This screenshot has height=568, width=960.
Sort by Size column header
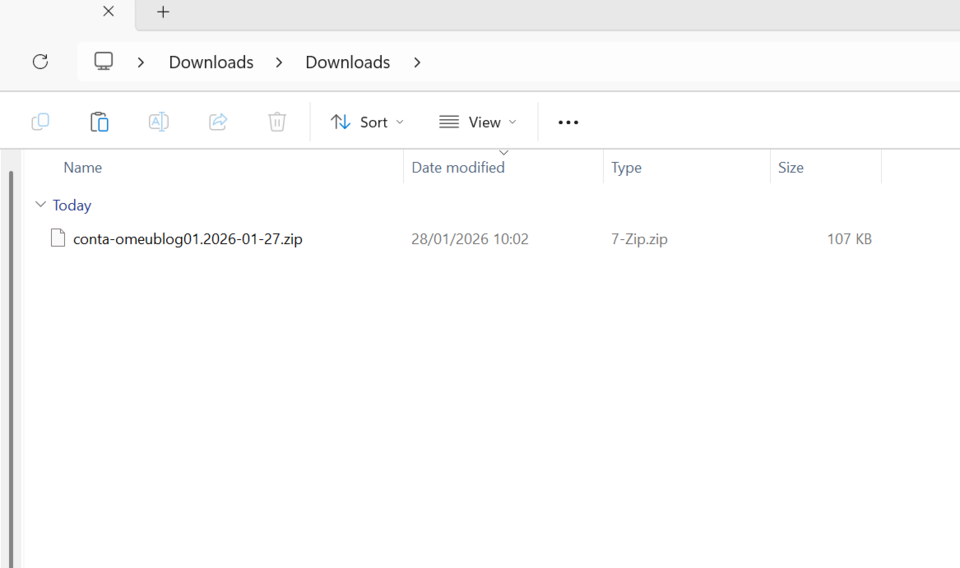tap(791, 168)
